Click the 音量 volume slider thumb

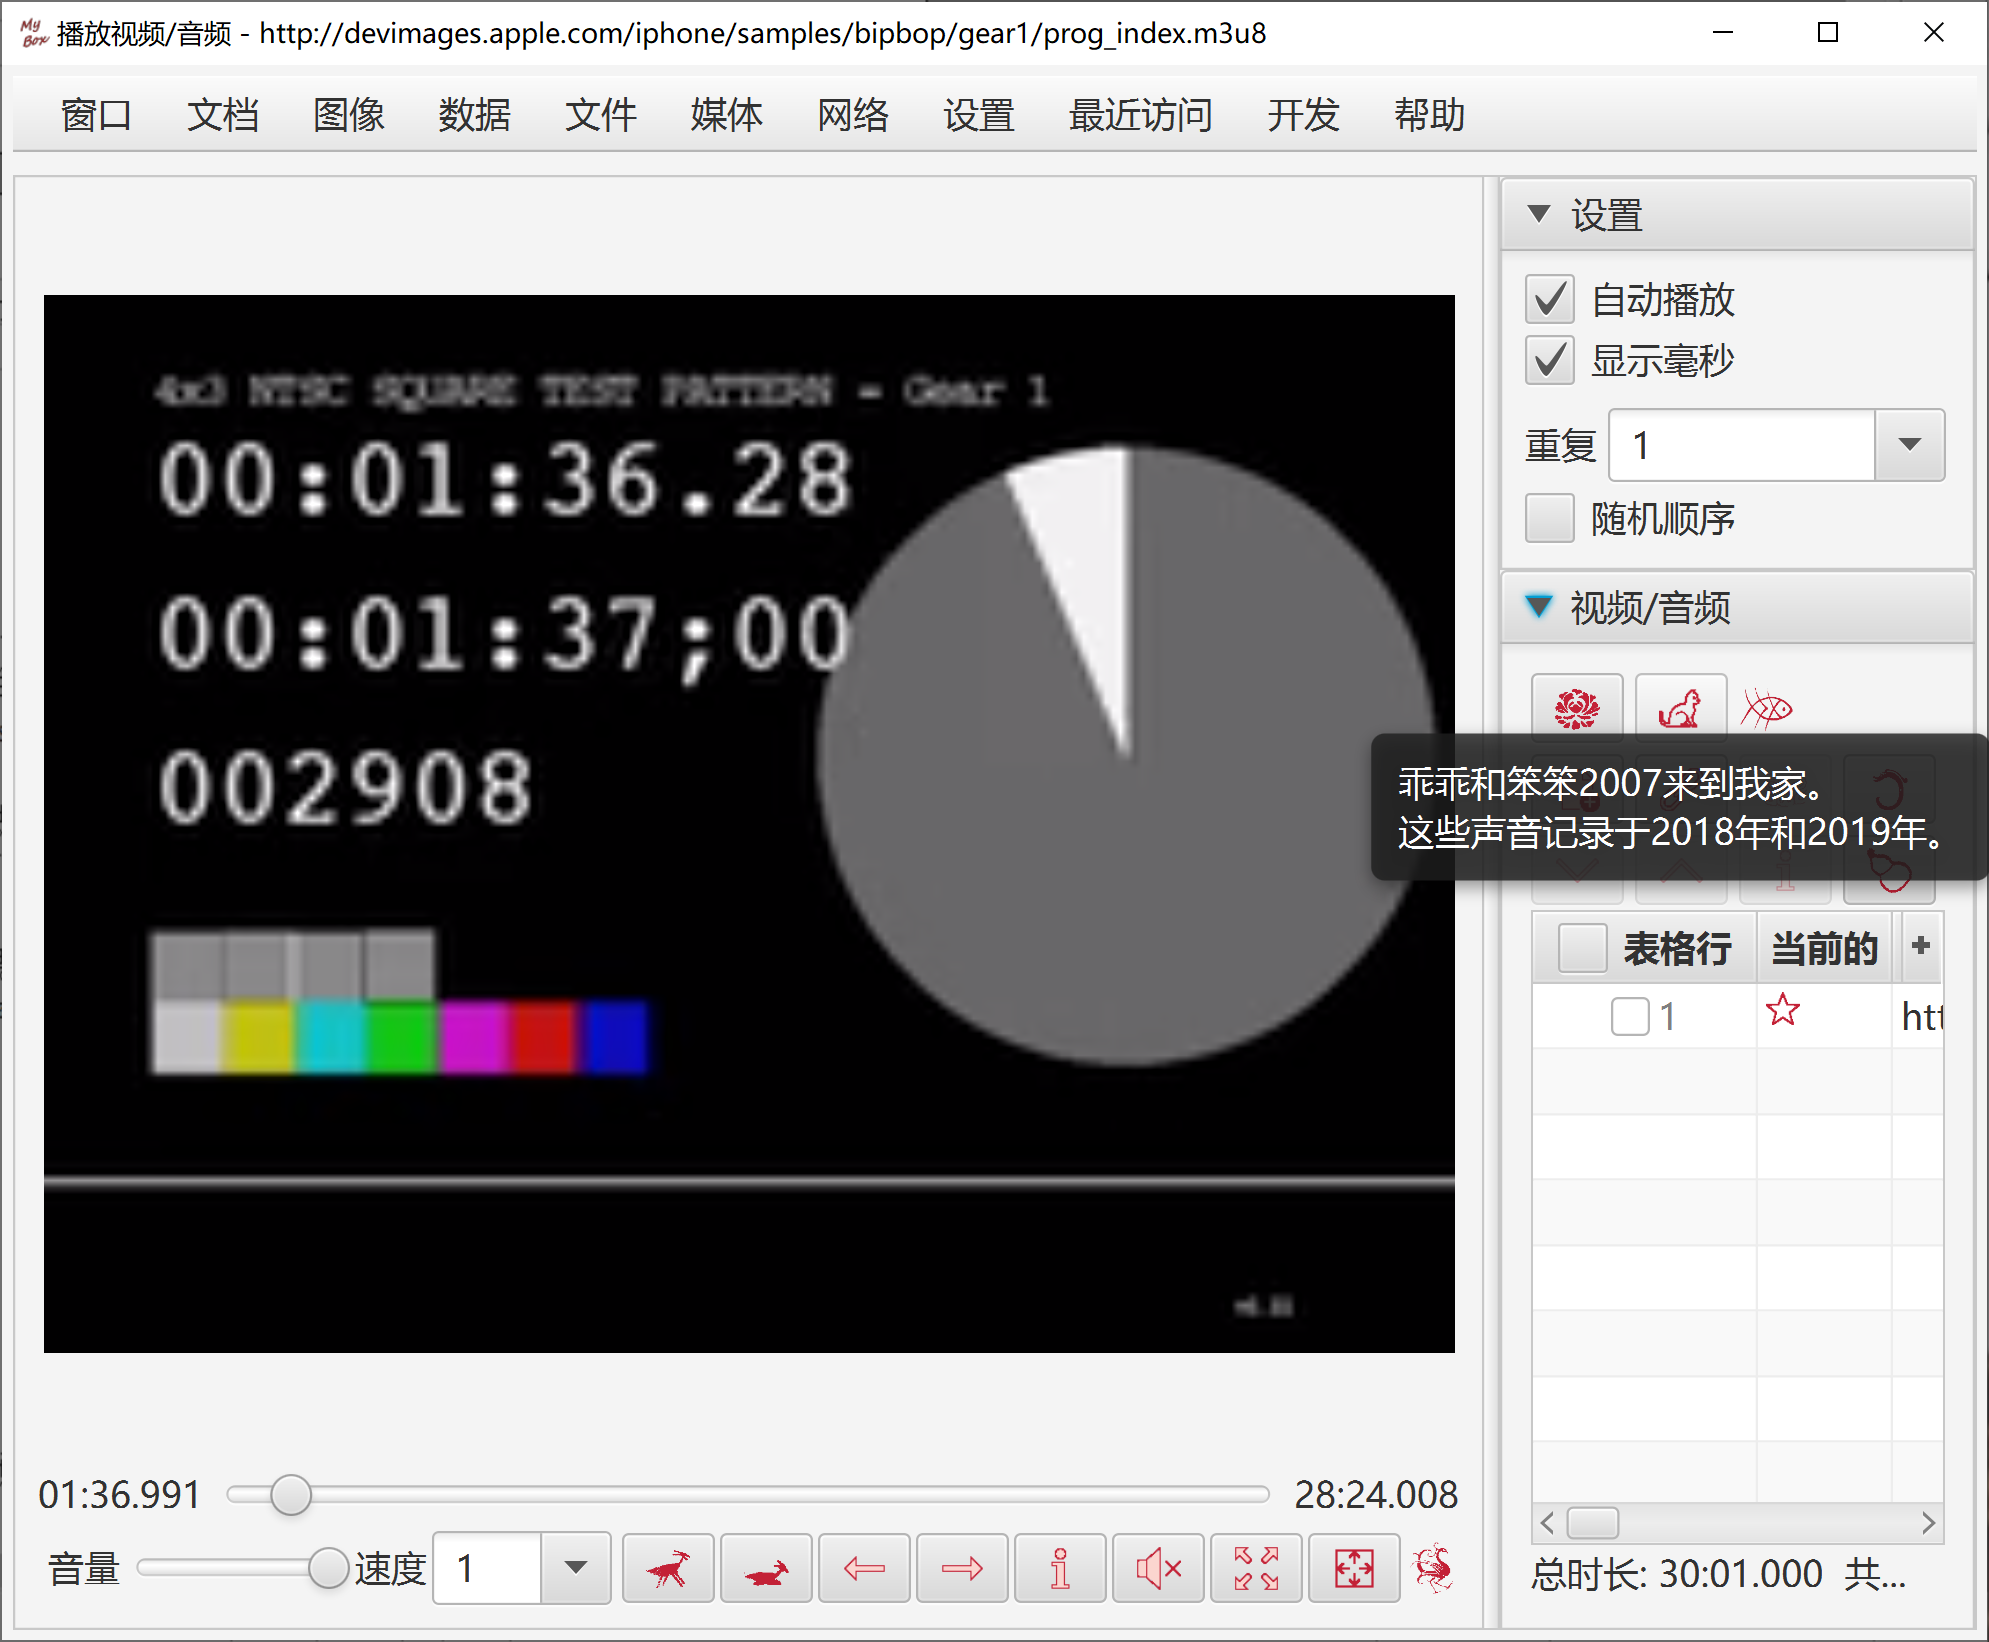pyautogui.click(x=328, y=1568)
